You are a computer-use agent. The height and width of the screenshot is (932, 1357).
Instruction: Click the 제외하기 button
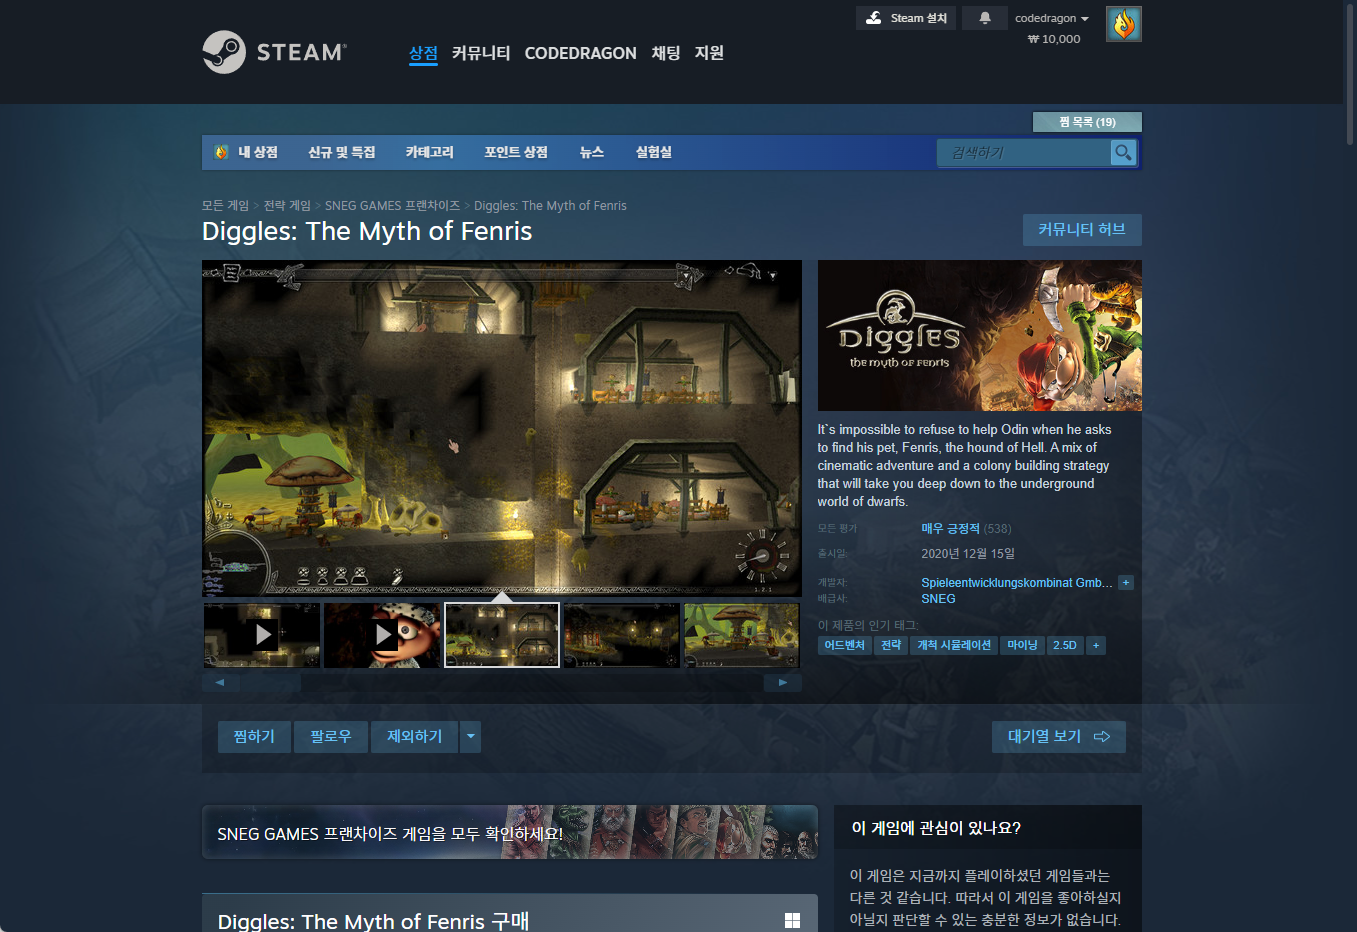point(414,737)
